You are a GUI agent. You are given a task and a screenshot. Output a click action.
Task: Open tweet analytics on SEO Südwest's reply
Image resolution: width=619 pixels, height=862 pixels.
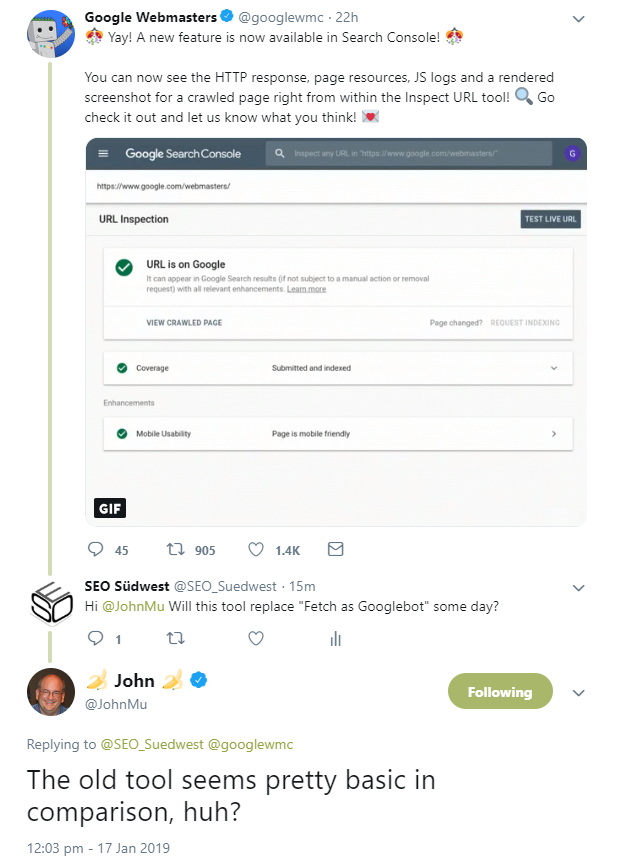336,638
